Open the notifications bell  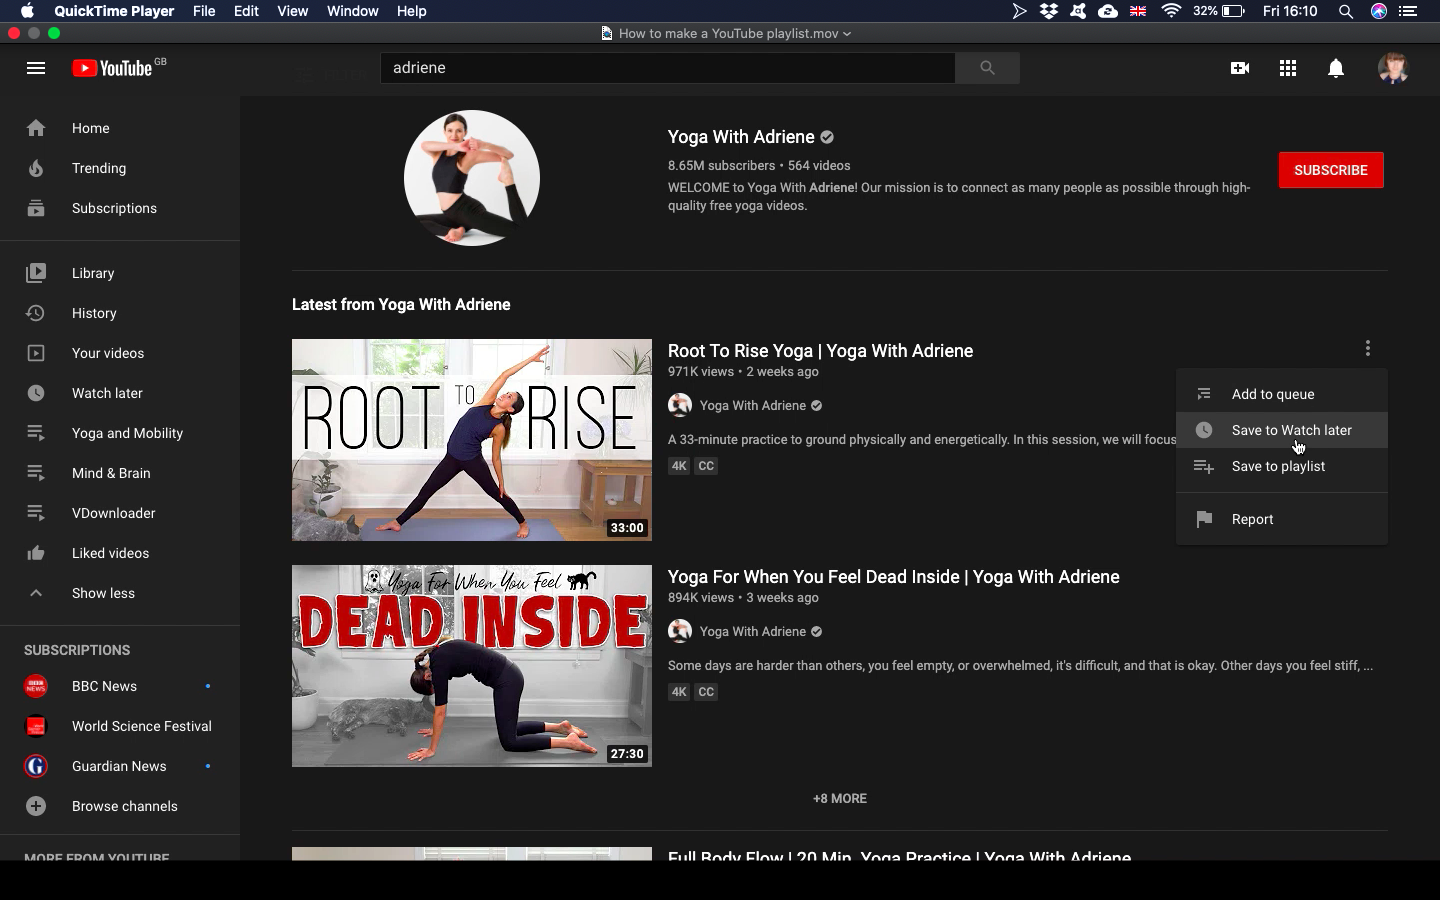click(1336, 68)
